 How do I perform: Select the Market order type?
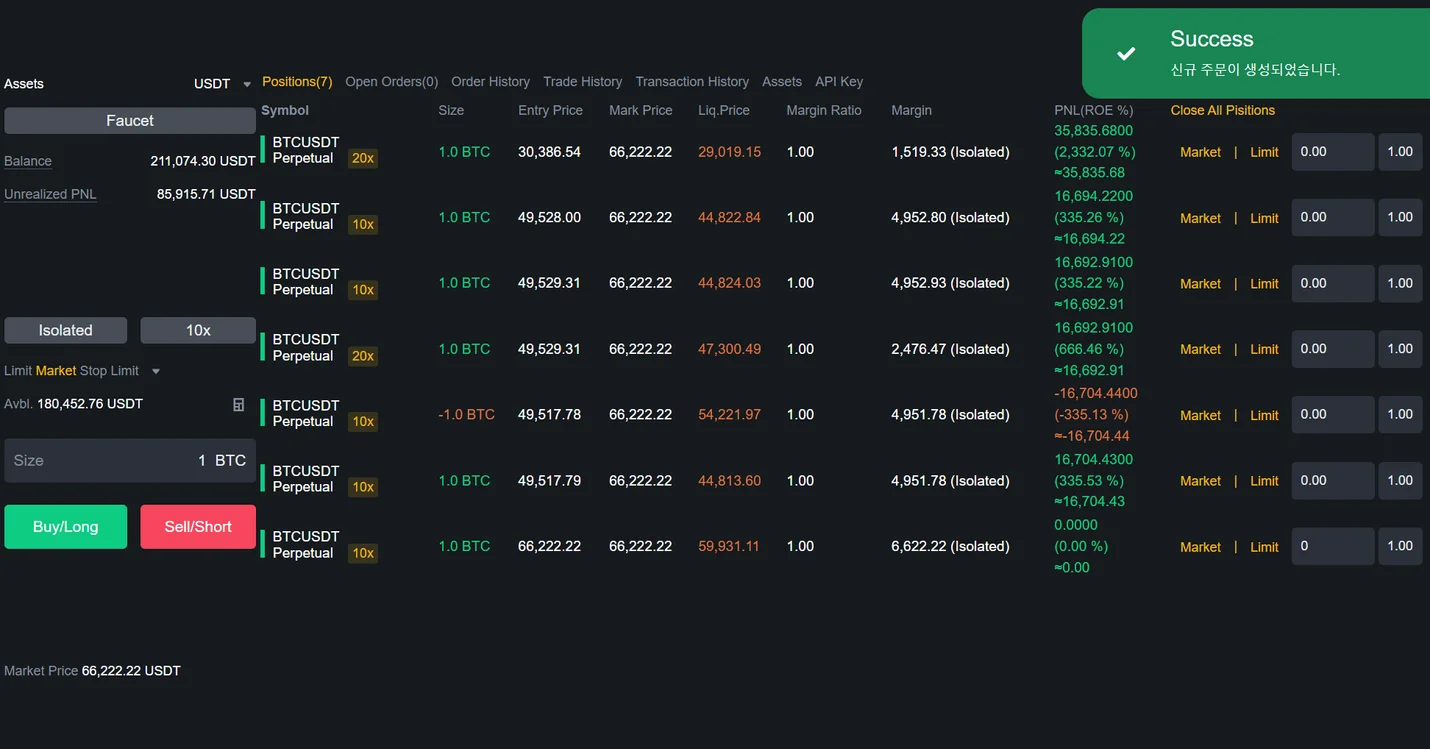(56, 371)
